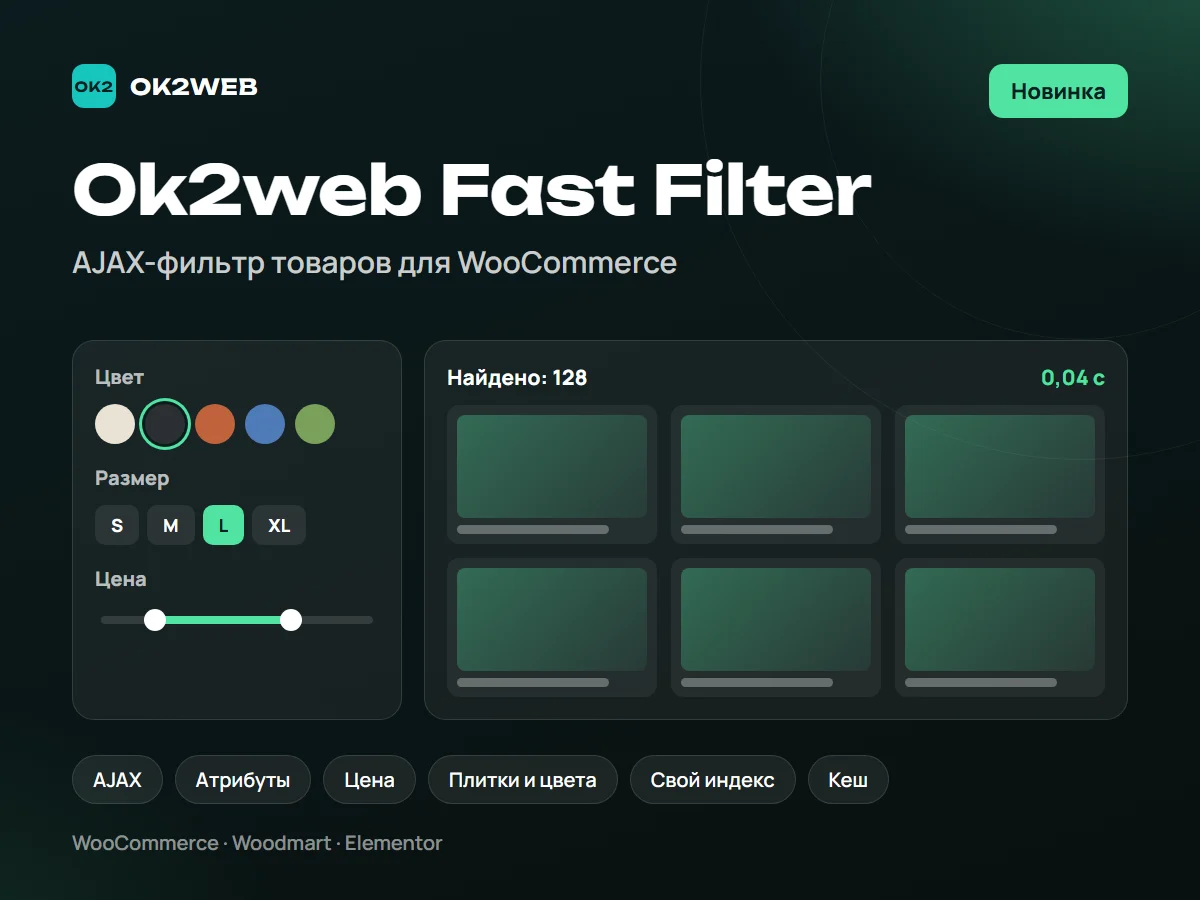Click the Новинка badge

coord(1058,91)
